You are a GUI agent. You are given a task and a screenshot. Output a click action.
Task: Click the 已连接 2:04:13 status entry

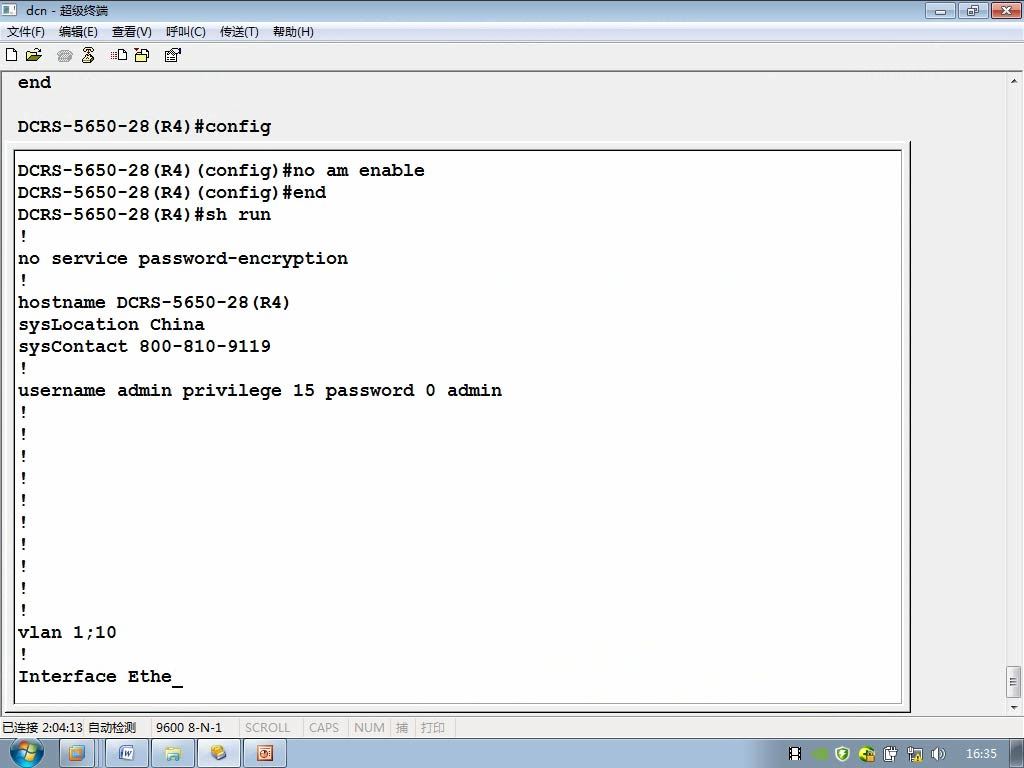click(x=42, y=727)
